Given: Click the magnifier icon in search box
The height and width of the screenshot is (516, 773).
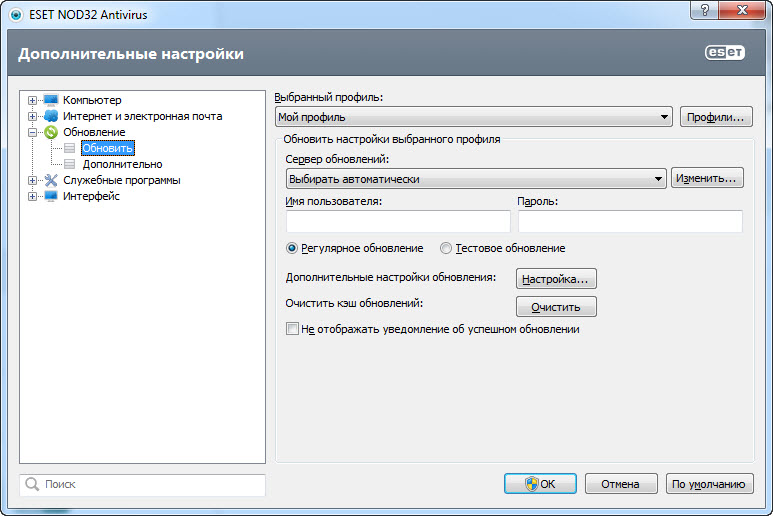Looking at the screenshot, I should pos(32,484).
